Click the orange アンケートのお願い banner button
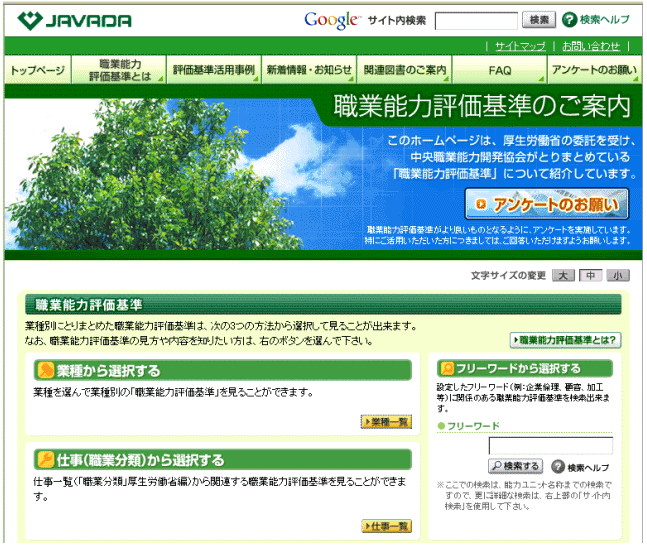Image resolution: width=647 pixels, height=547 pixels. click(x=547, y=204)
